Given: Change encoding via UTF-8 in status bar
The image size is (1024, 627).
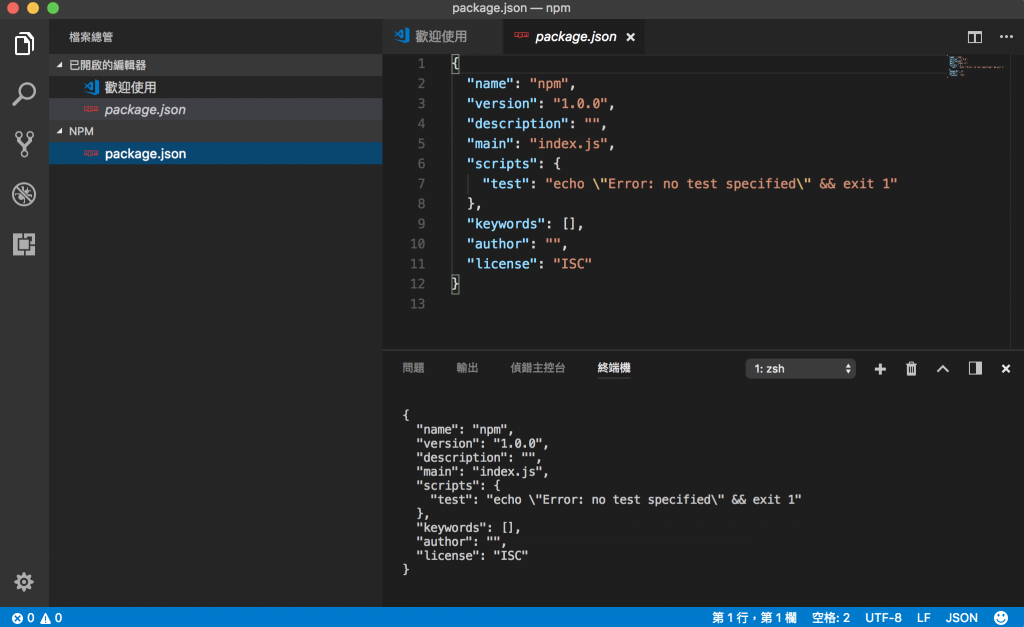Looking at the screenshot, I should pyautogui.click(x=883, y=618).
